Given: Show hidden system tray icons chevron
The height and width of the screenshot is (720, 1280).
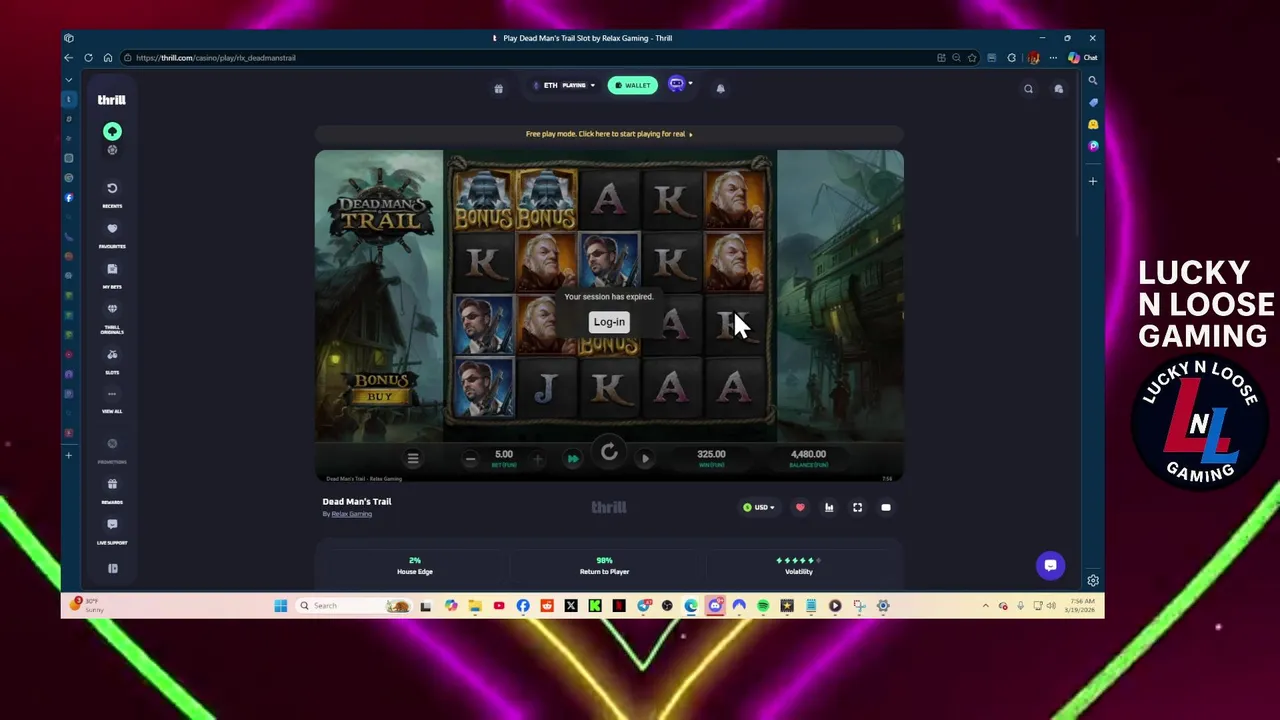Looking at the screenshot, I should pyautogui.click(x=985, y=605).
